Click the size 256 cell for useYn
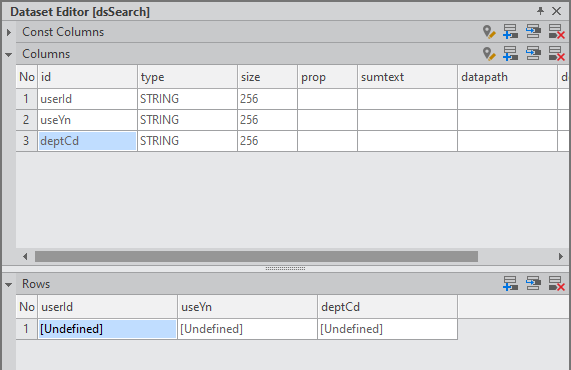Screen dimensions: 571x370 click(267, 120)
